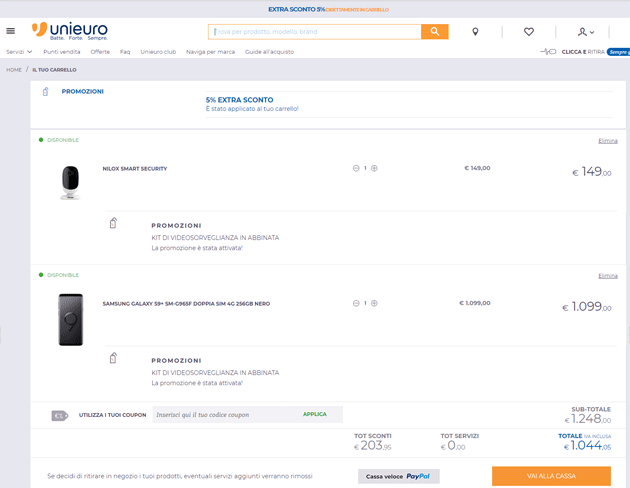
Task: Open Punti vendita menu item
Action: [61, 51]
